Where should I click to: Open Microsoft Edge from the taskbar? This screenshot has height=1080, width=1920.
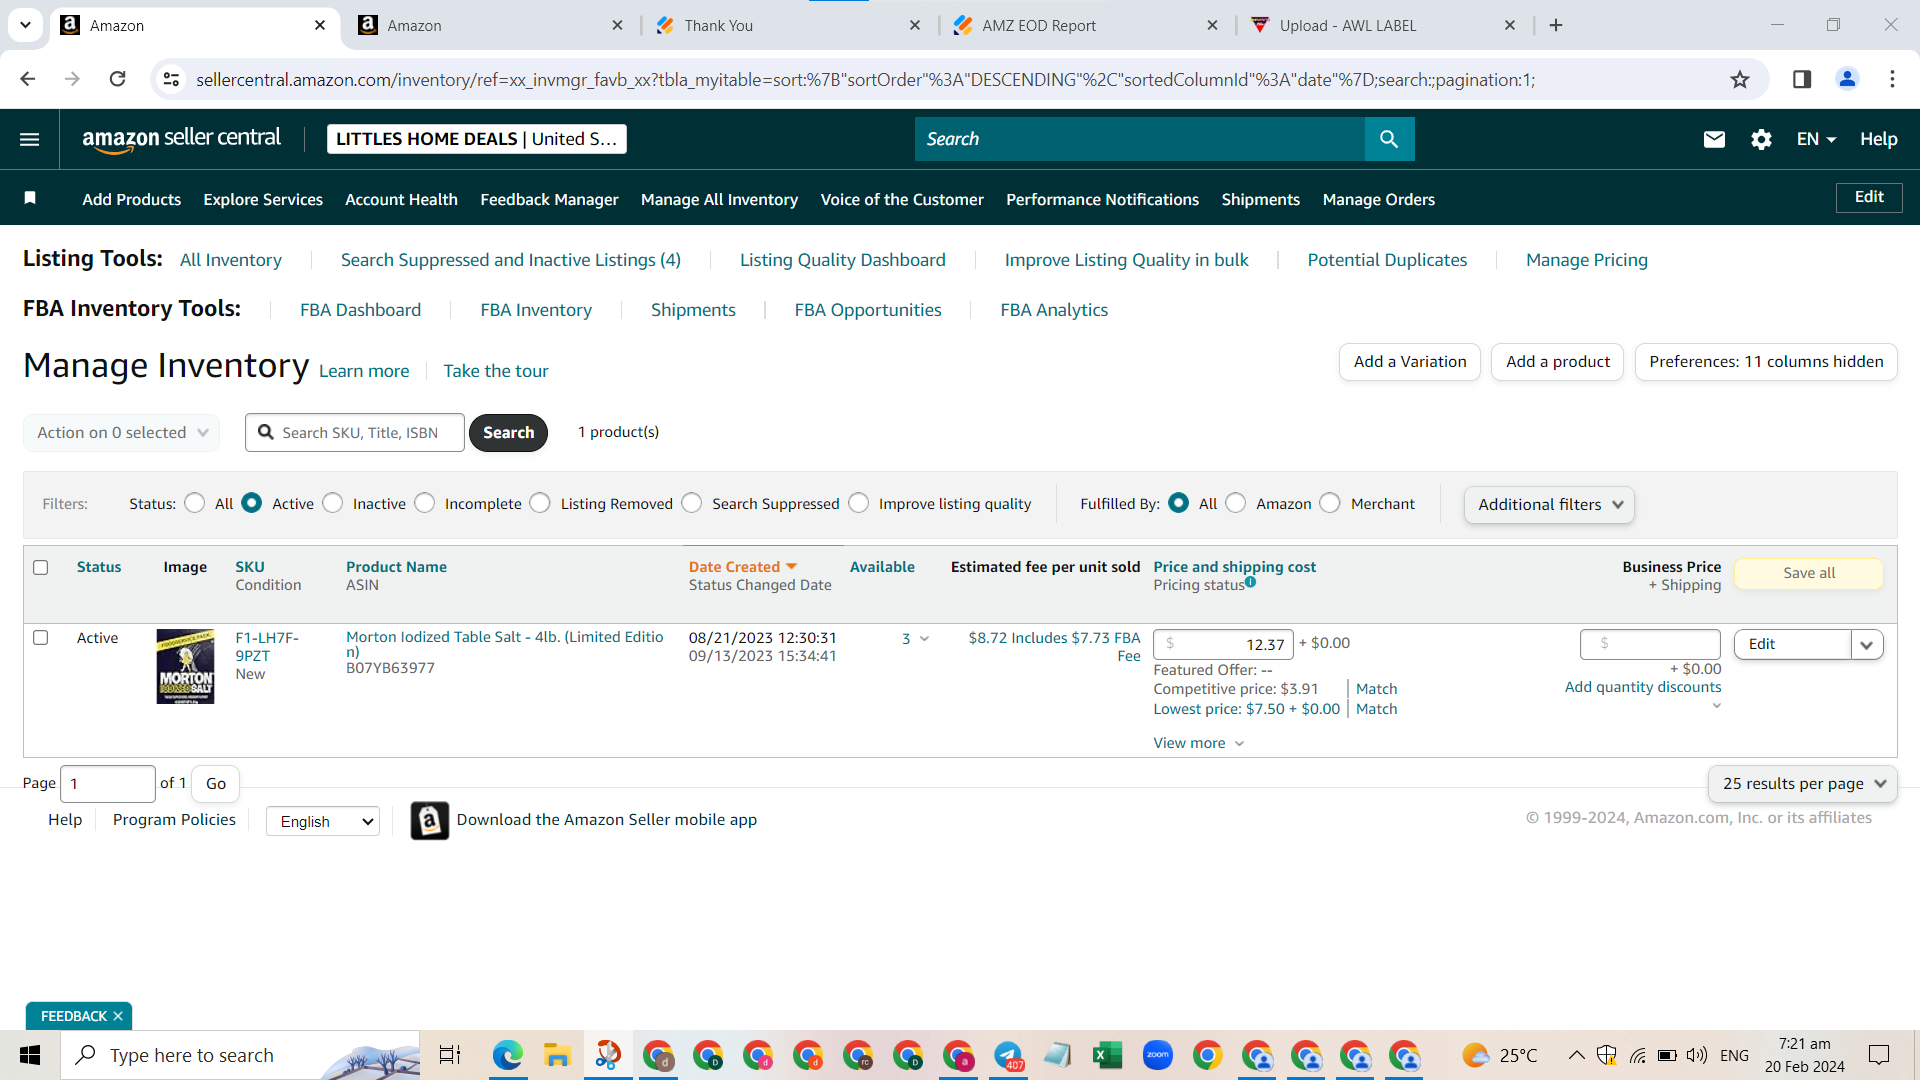[507, 1055]
